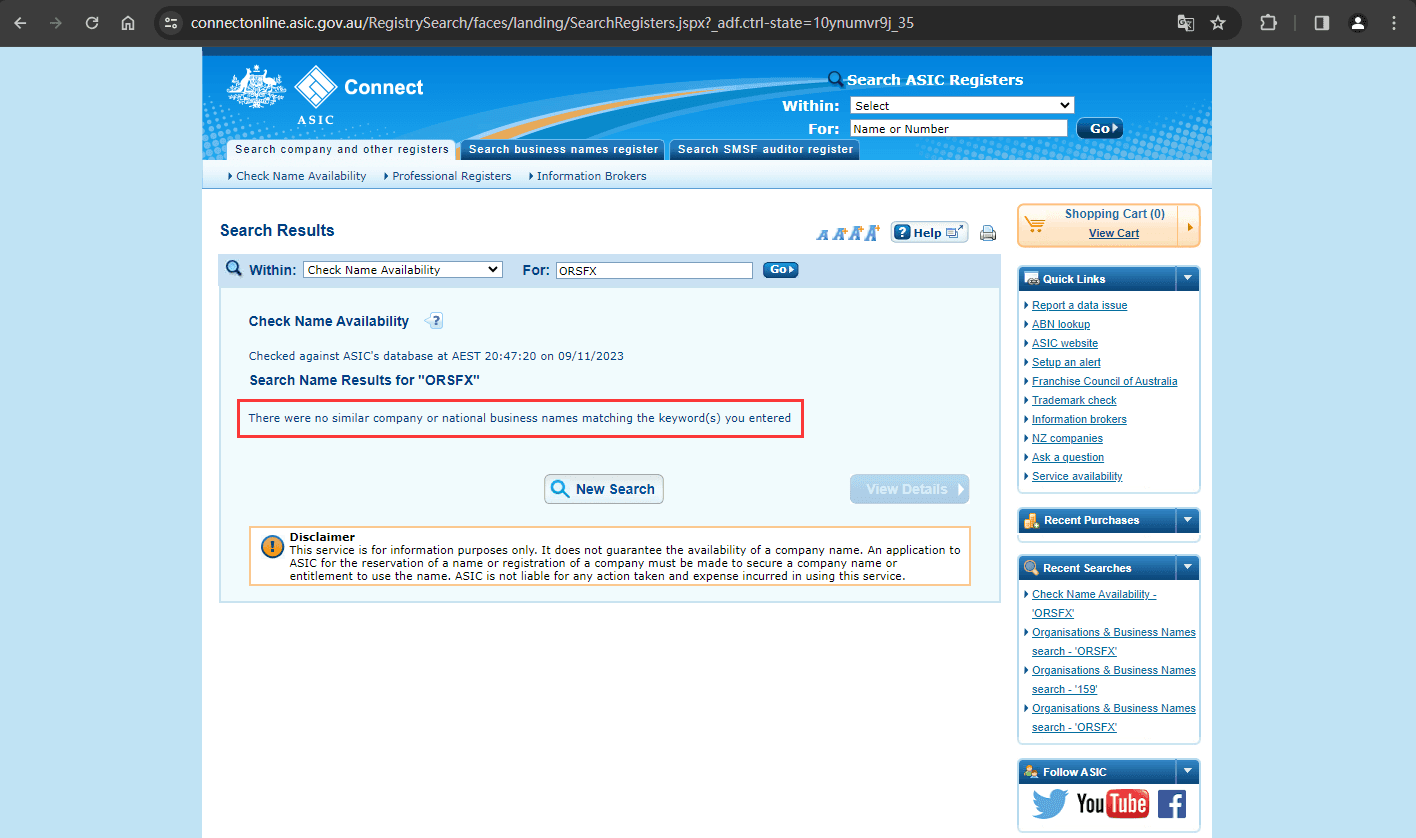Image resolution: width=1416 pixels, height=838 pixels.
Task: Open ASIC YouTube channel icon
Action: pyautogui.click(x=1112, y=804)
